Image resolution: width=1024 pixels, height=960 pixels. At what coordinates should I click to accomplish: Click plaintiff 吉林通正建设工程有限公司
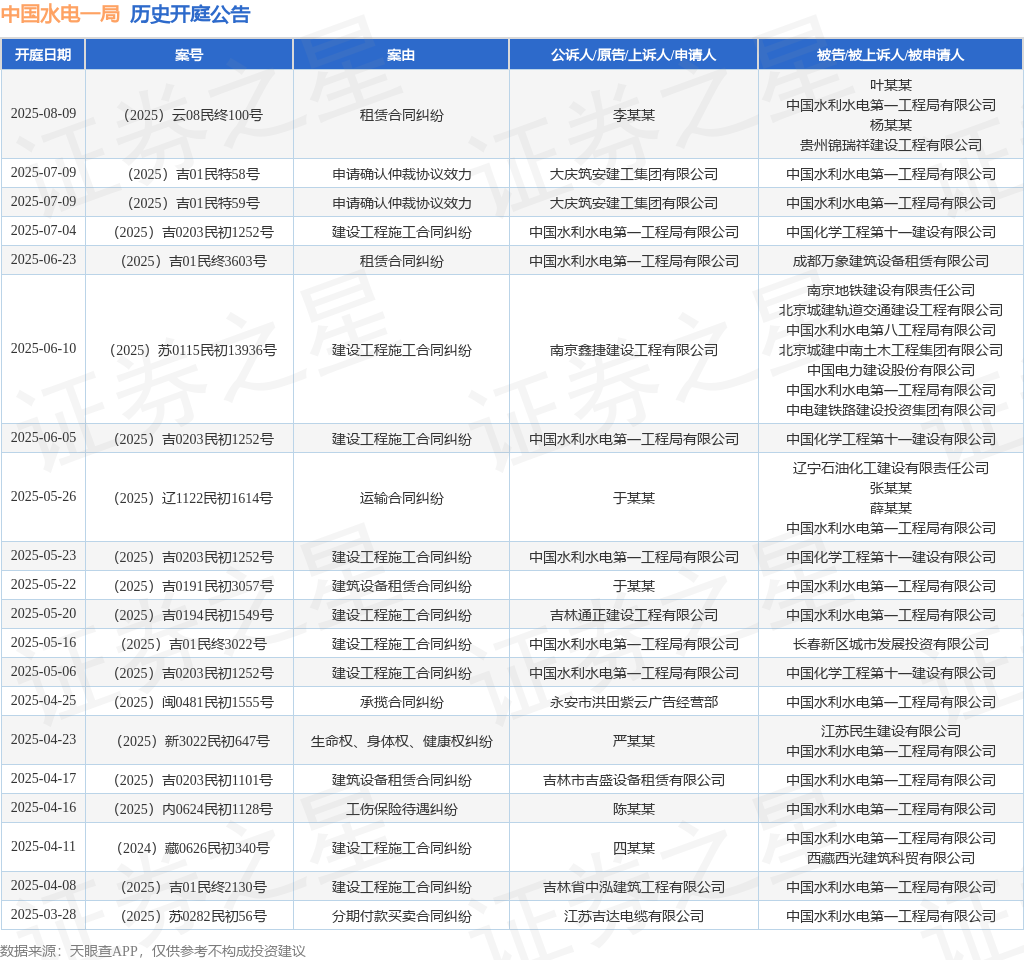633,616
